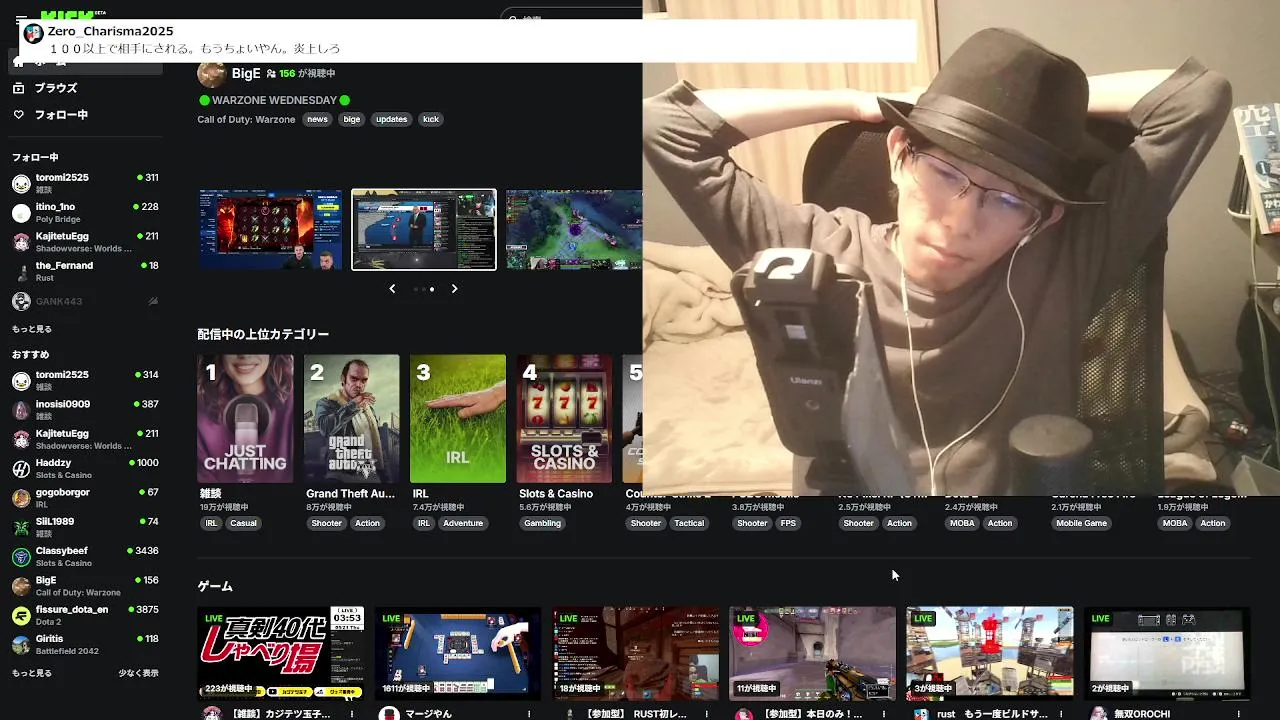Open SiiL1989 IRL channel
Screen dimensions: 1280x720
(84, 528)
